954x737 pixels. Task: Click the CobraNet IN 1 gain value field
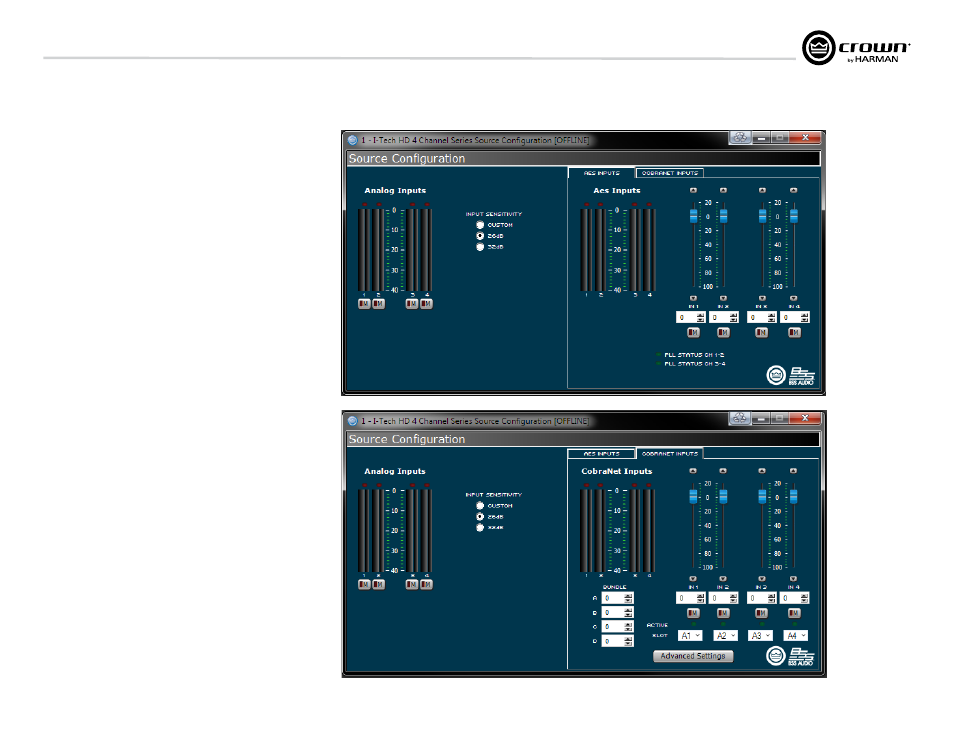[x=686, y=598]
